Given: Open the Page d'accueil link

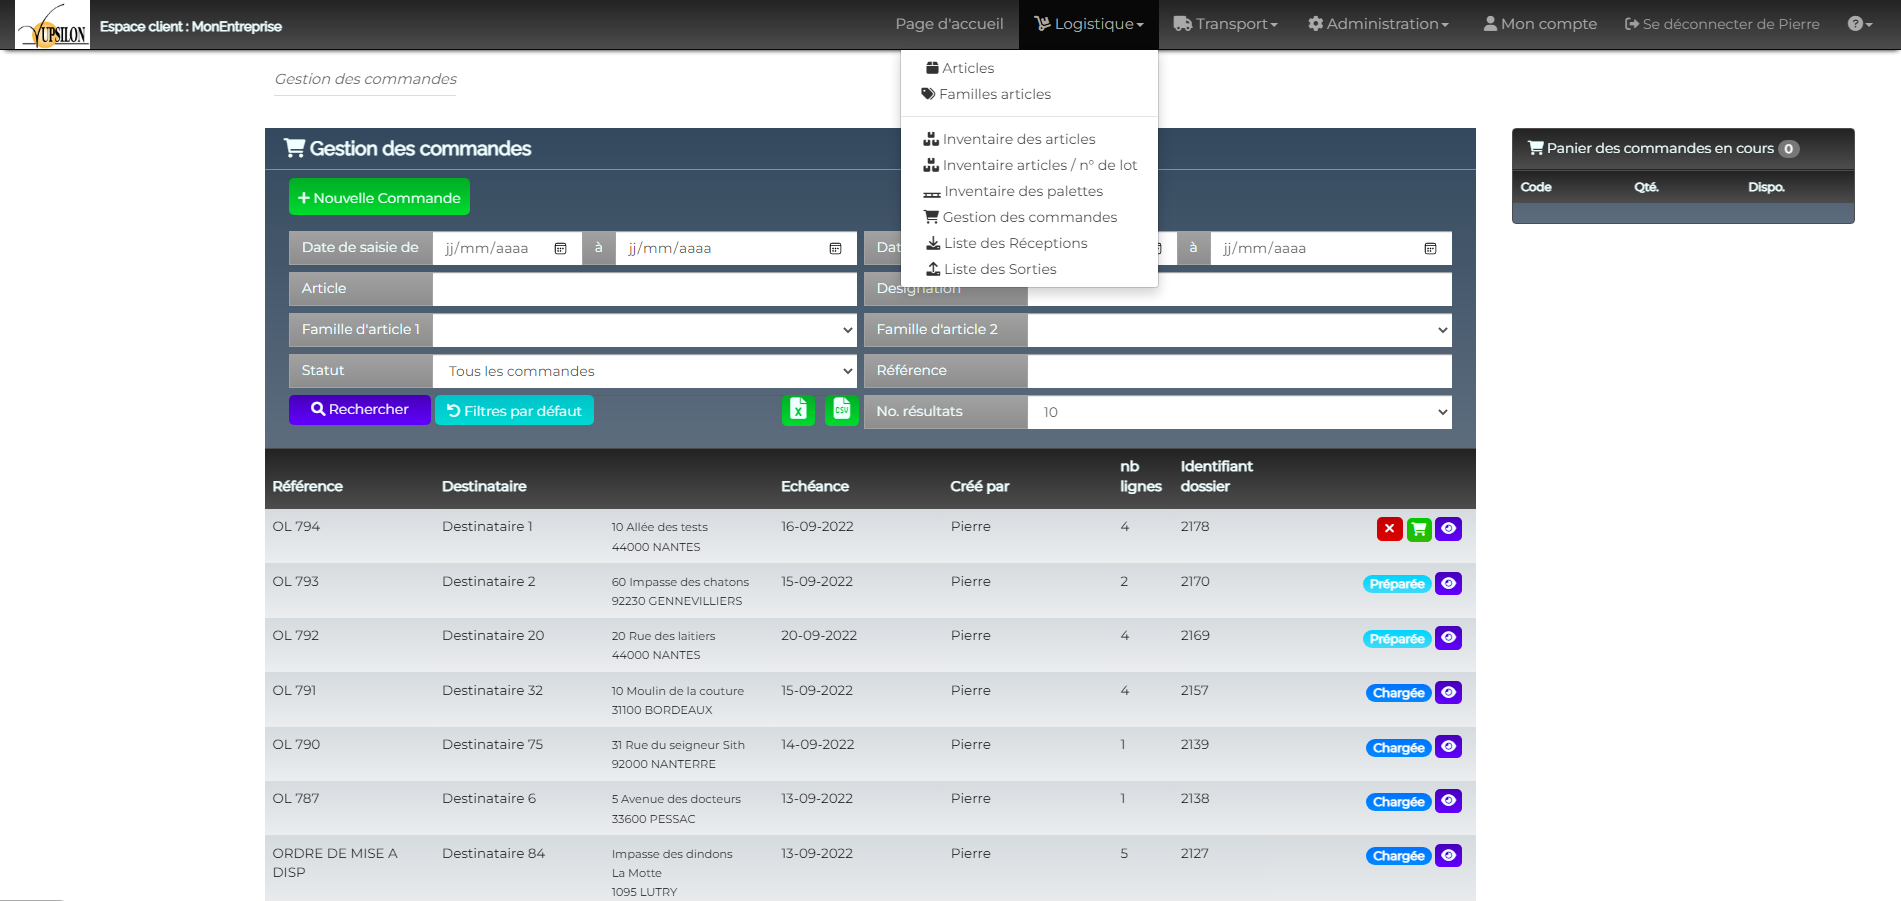Looking at the screenshot, I should [x=949, y=24].
